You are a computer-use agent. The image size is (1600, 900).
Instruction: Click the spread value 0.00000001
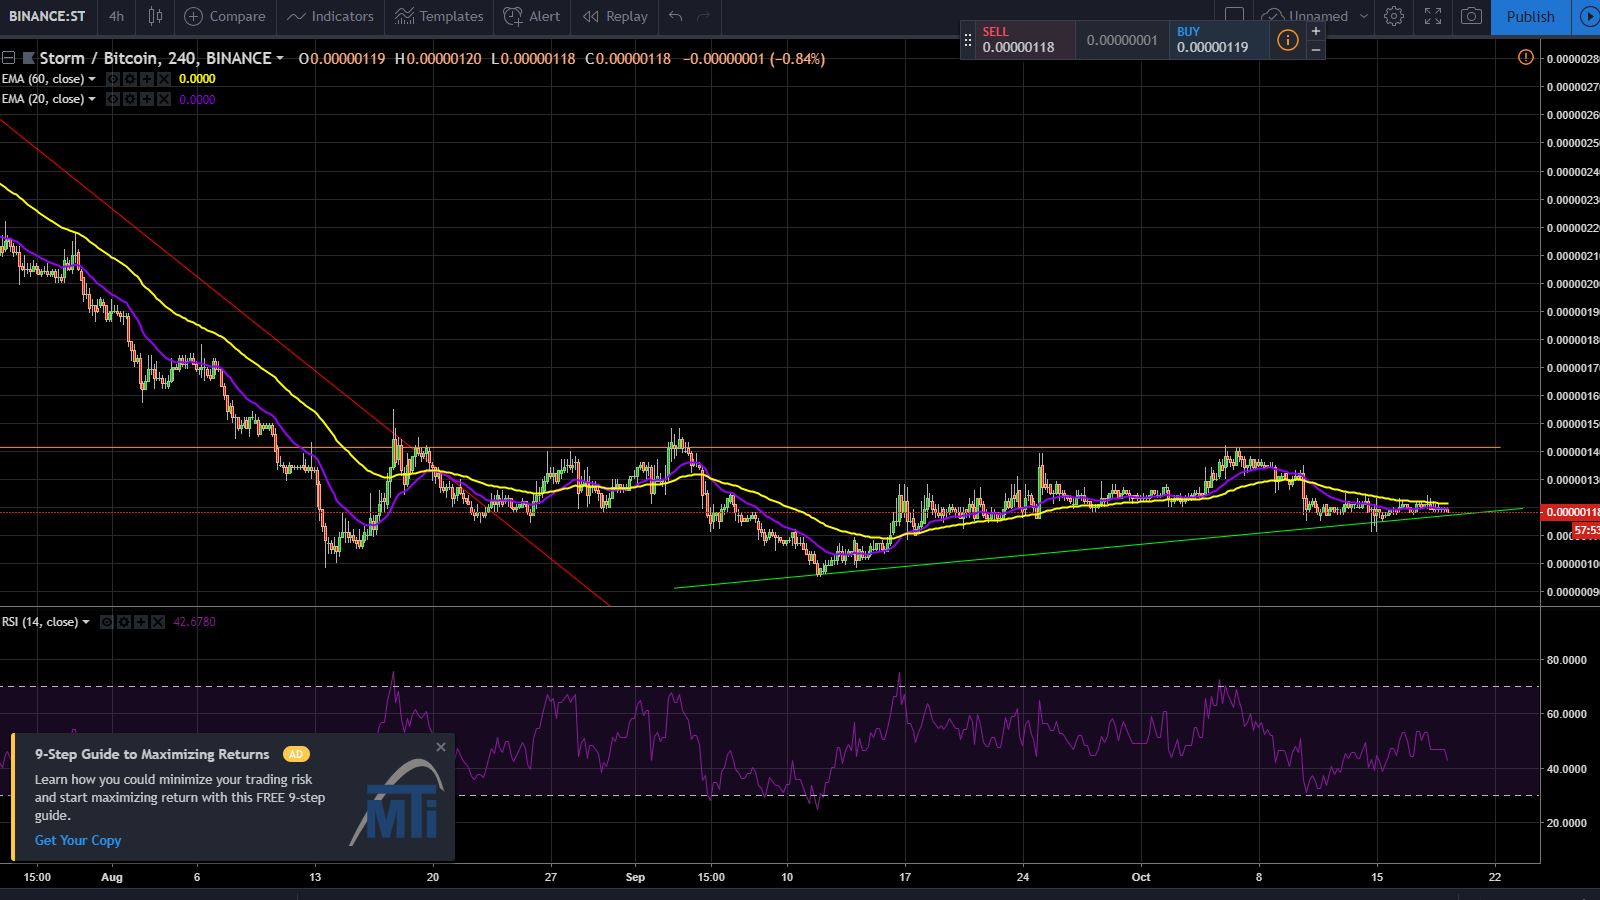[x=1122, y=40]
